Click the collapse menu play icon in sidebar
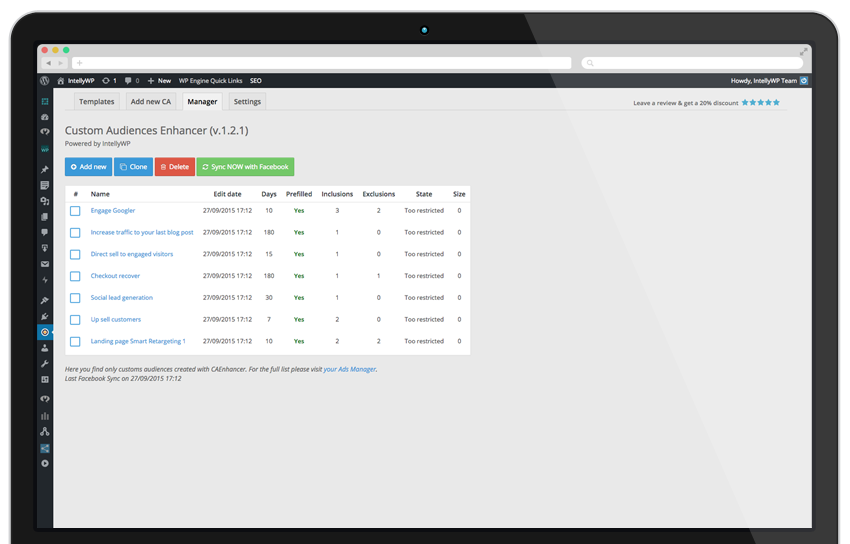The image size is (850, 544). (x=45, y=463)
